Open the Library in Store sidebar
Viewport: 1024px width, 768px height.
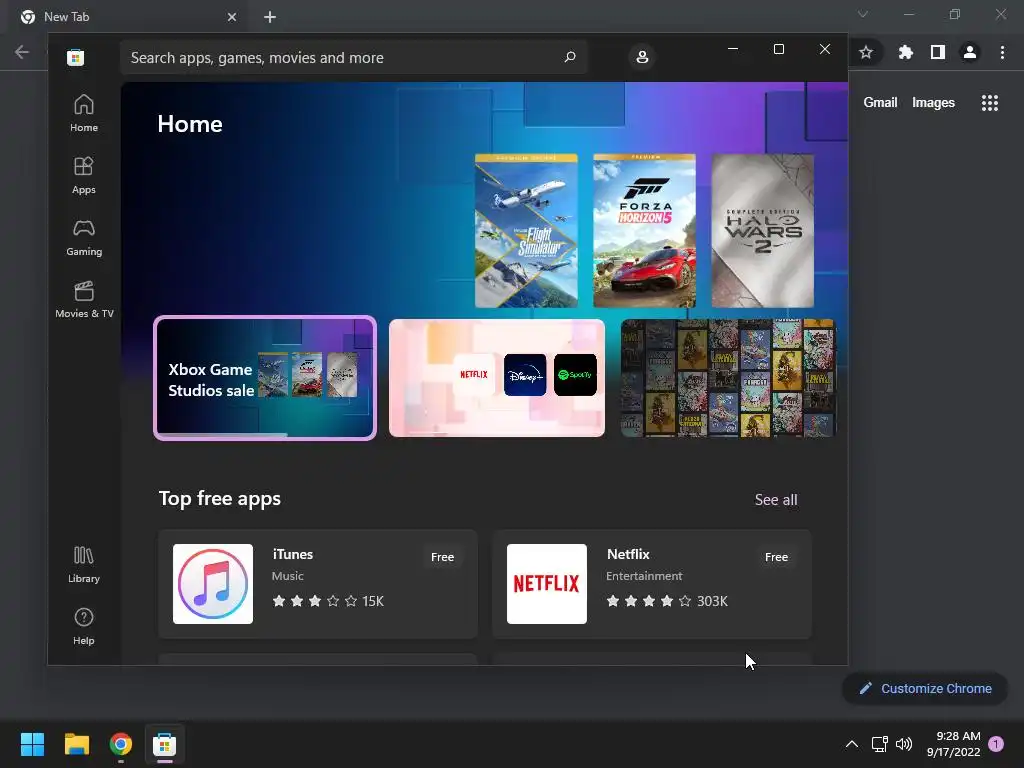click(x=84, y=565)
